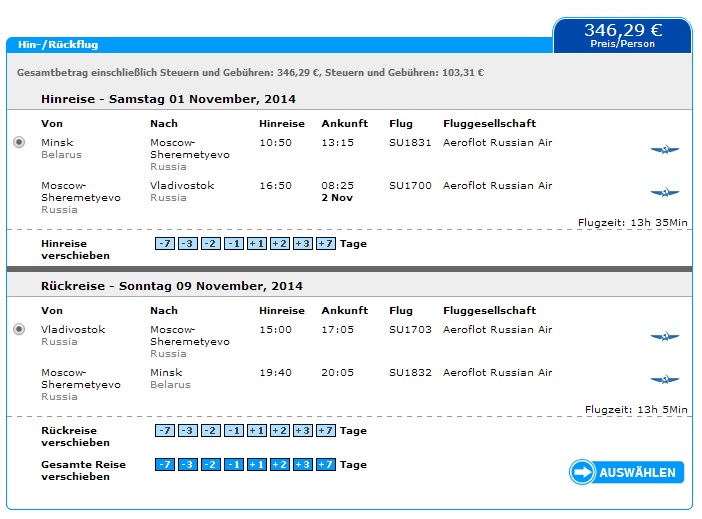Click arrival time 20:05

tap(337, 373)
